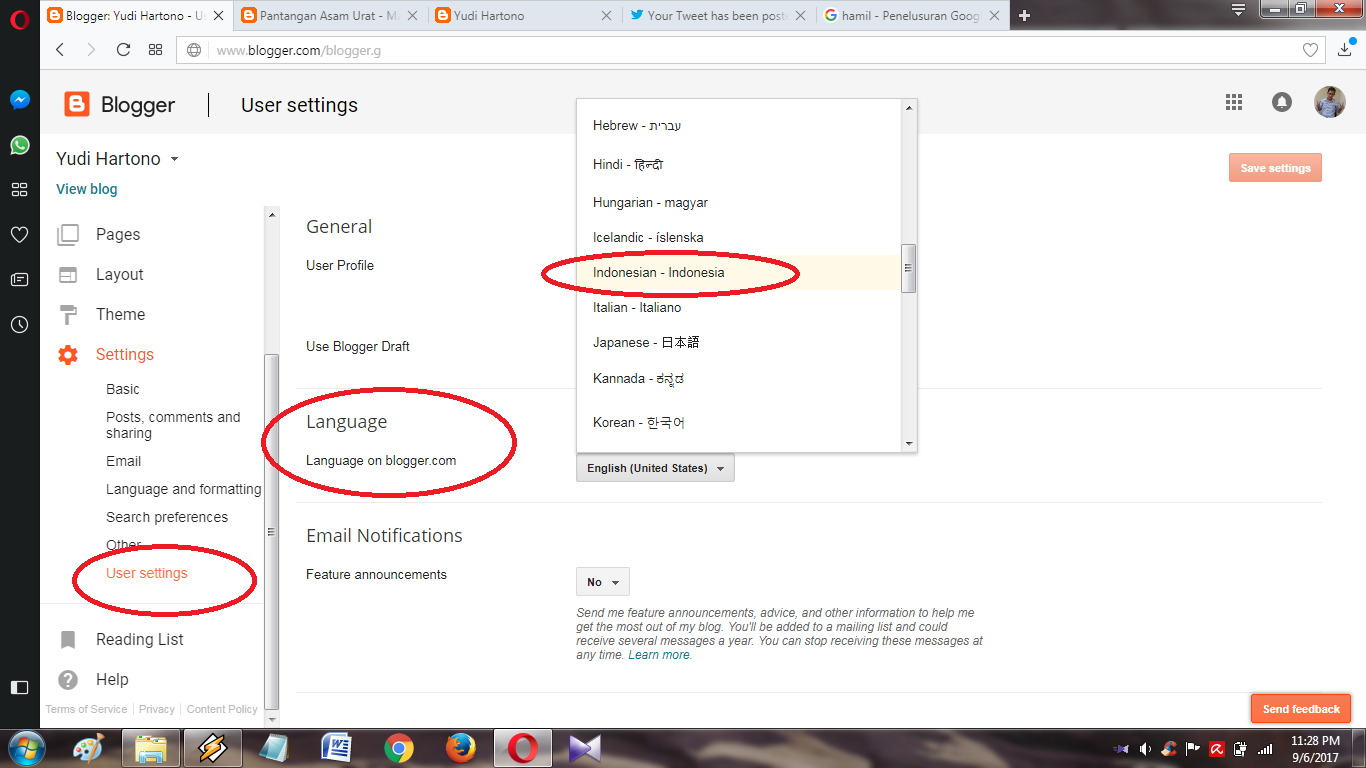Image resolution: width=1366 pixels, height=768 pixels.
Task: Choose Icelandic - íslenska from the list
Action: coord(739,237)
